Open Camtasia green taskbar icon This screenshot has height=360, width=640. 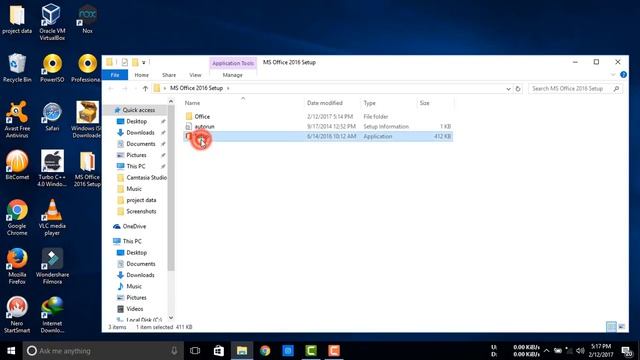[x=311, y=351]
